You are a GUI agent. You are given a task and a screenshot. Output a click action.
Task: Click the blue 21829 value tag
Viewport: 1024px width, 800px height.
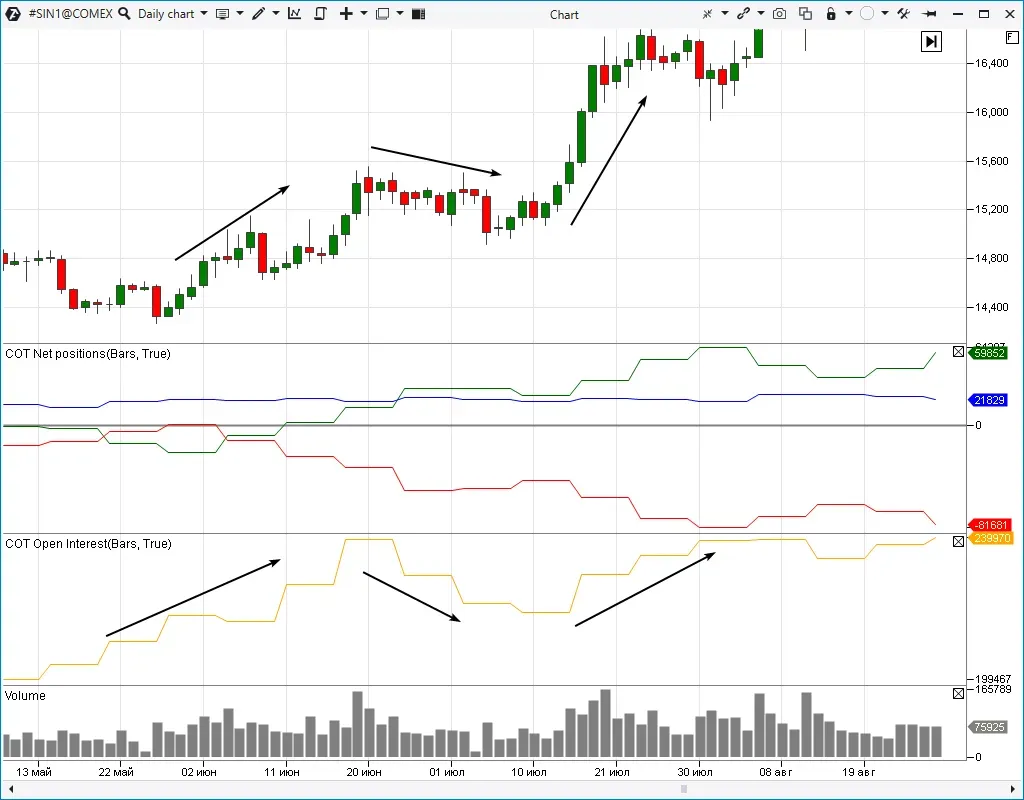point(989,400)
